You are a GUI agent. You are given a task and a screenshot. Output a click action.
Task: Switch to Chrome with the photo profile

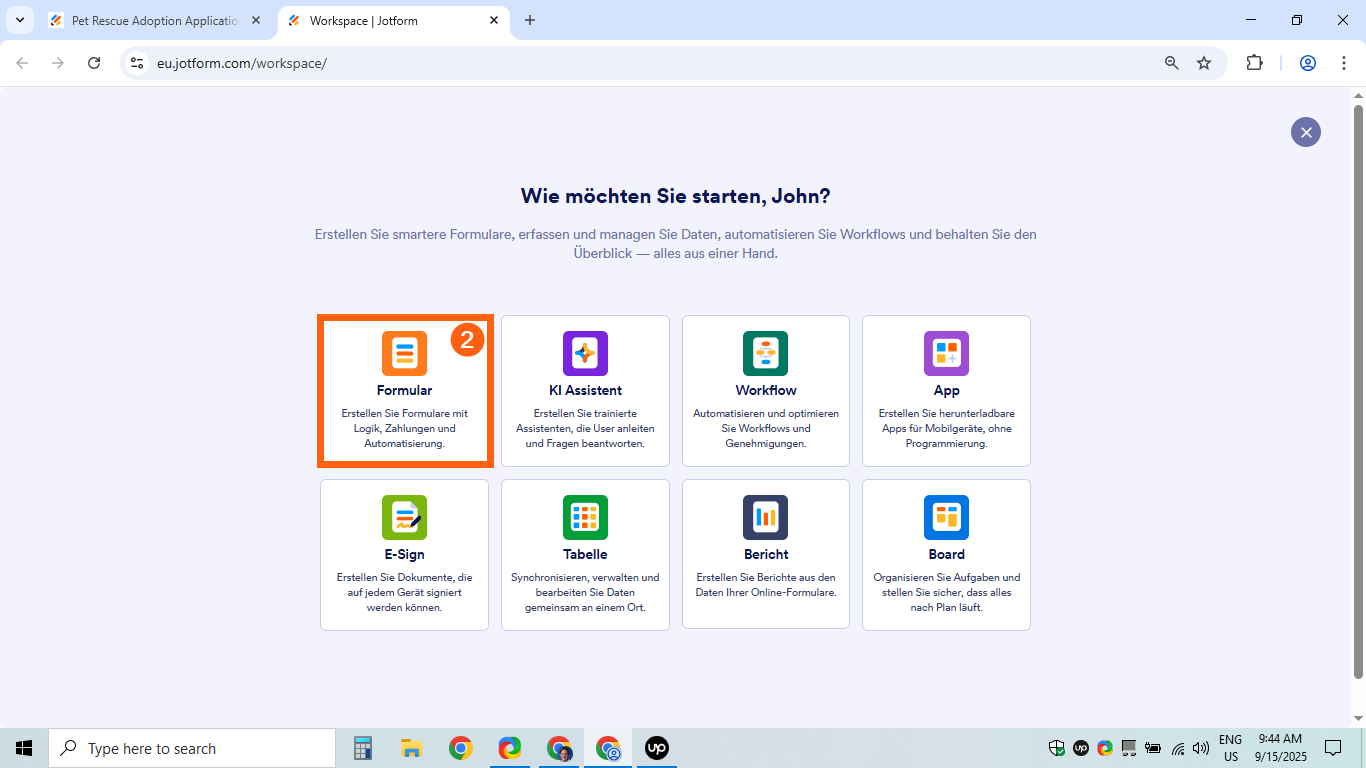click(x=560, y=748)
